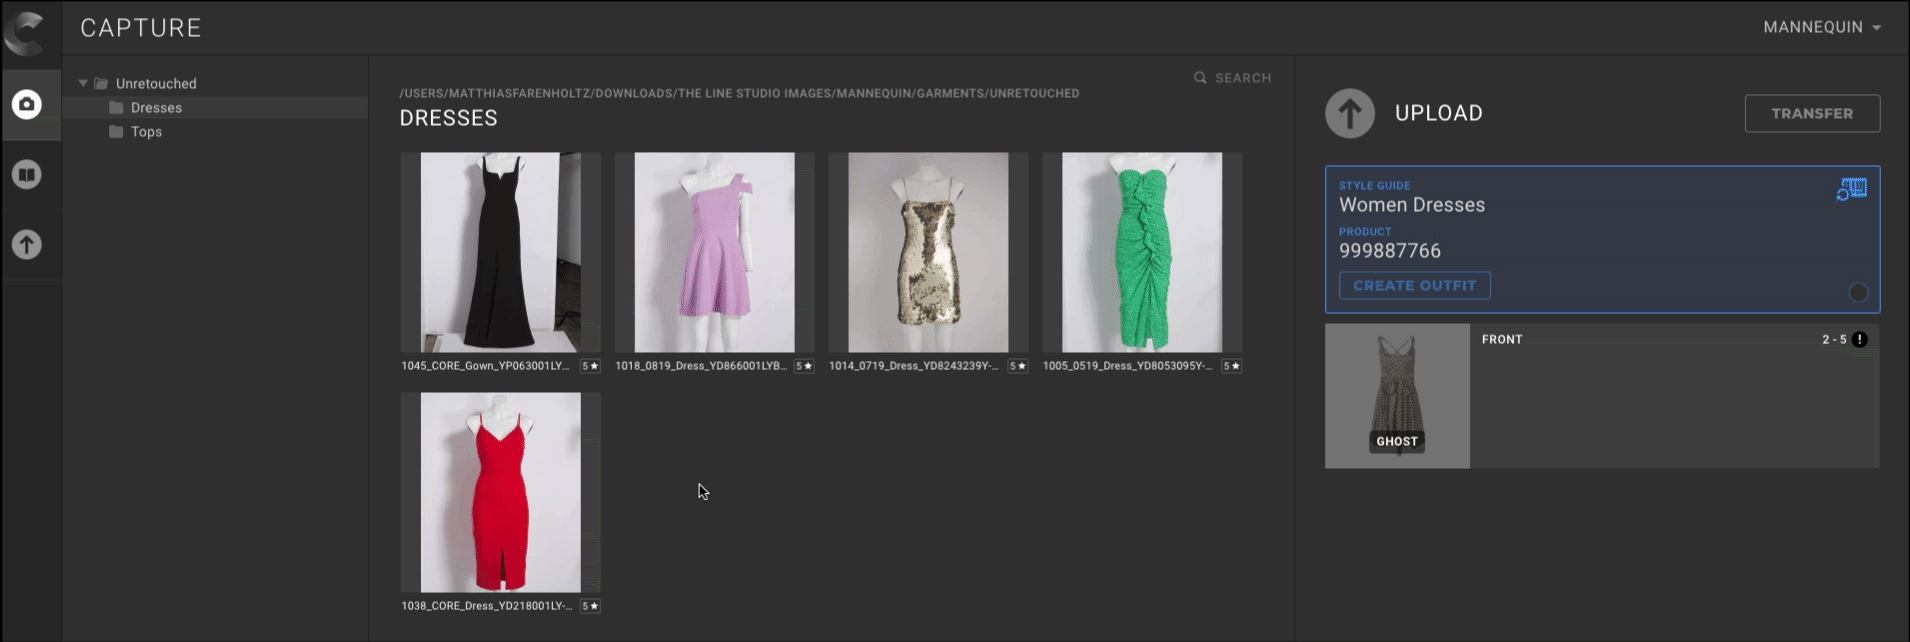This screenshot has width=1910, height=642.
Task: Click the app logo in top-left corner
Action: [25, 30]
